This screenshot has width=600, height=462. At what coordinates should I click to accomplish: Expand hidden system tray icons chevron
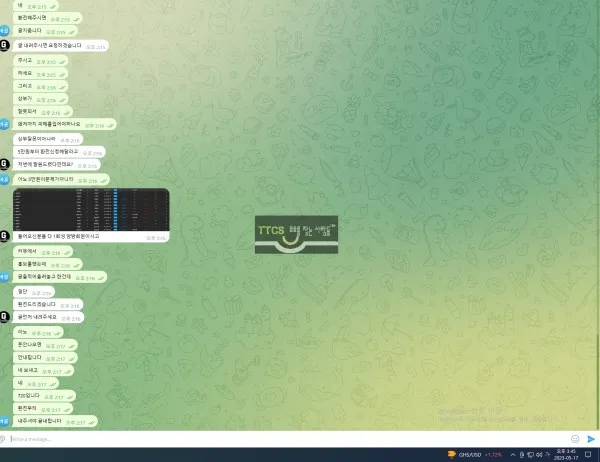click(x=513, y=455)
